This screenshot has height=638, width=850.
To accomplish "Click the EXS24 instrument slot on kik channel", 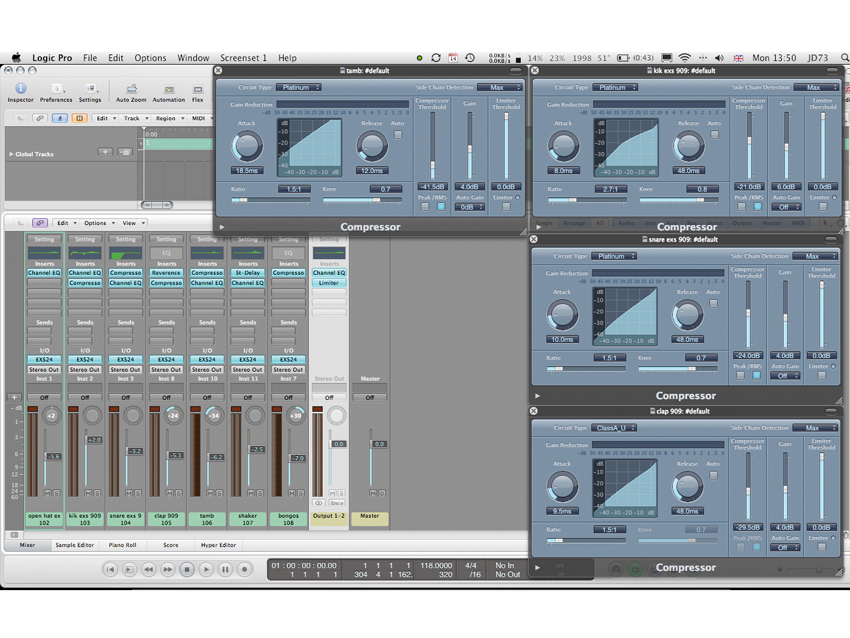I will click(x=85, y=359).
